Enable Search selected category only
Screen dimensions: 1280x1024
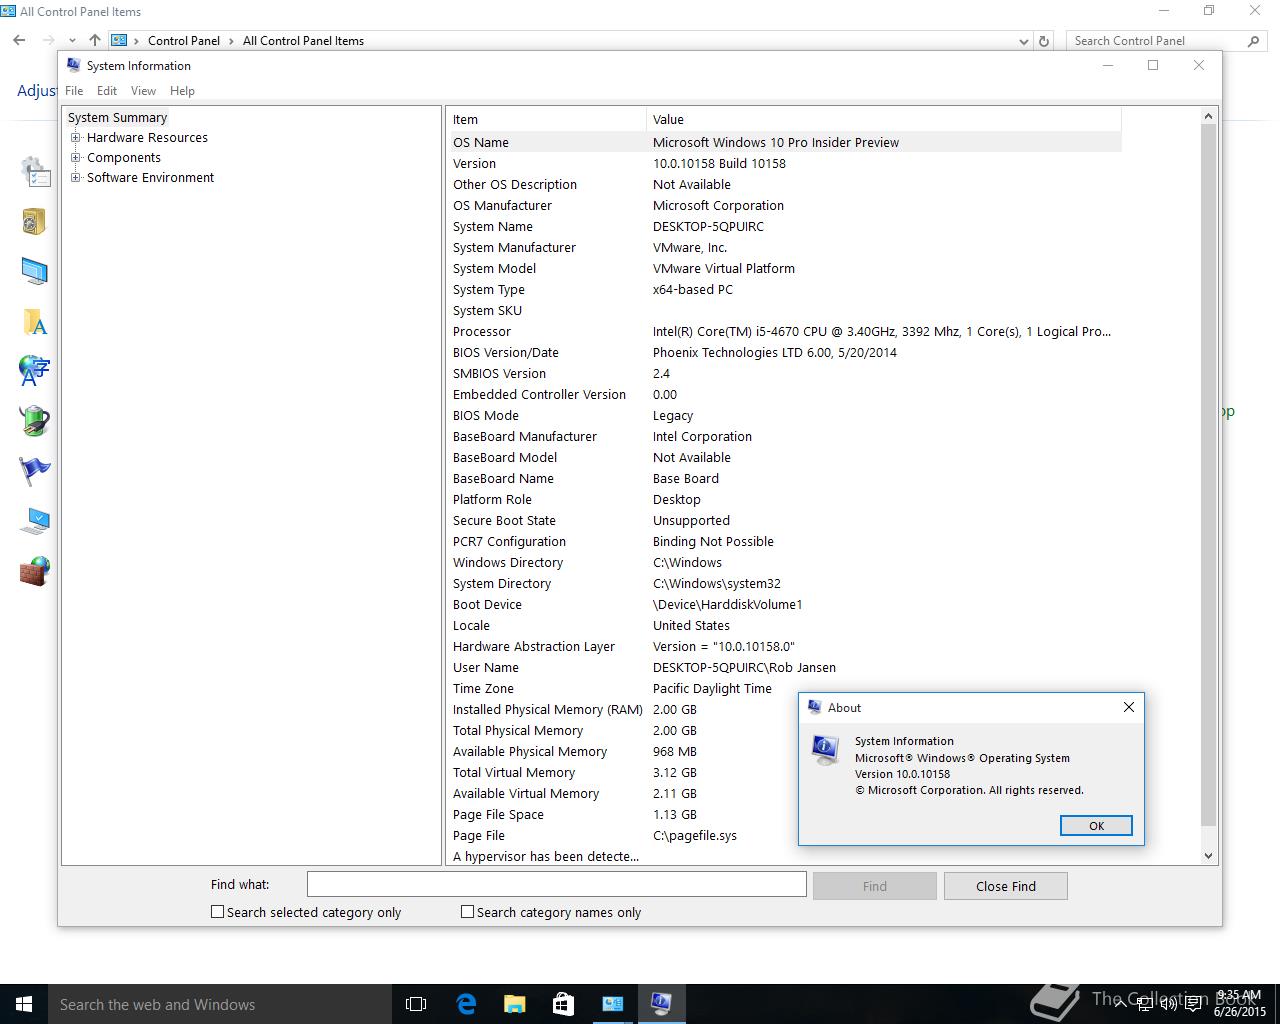click(217, 912)
